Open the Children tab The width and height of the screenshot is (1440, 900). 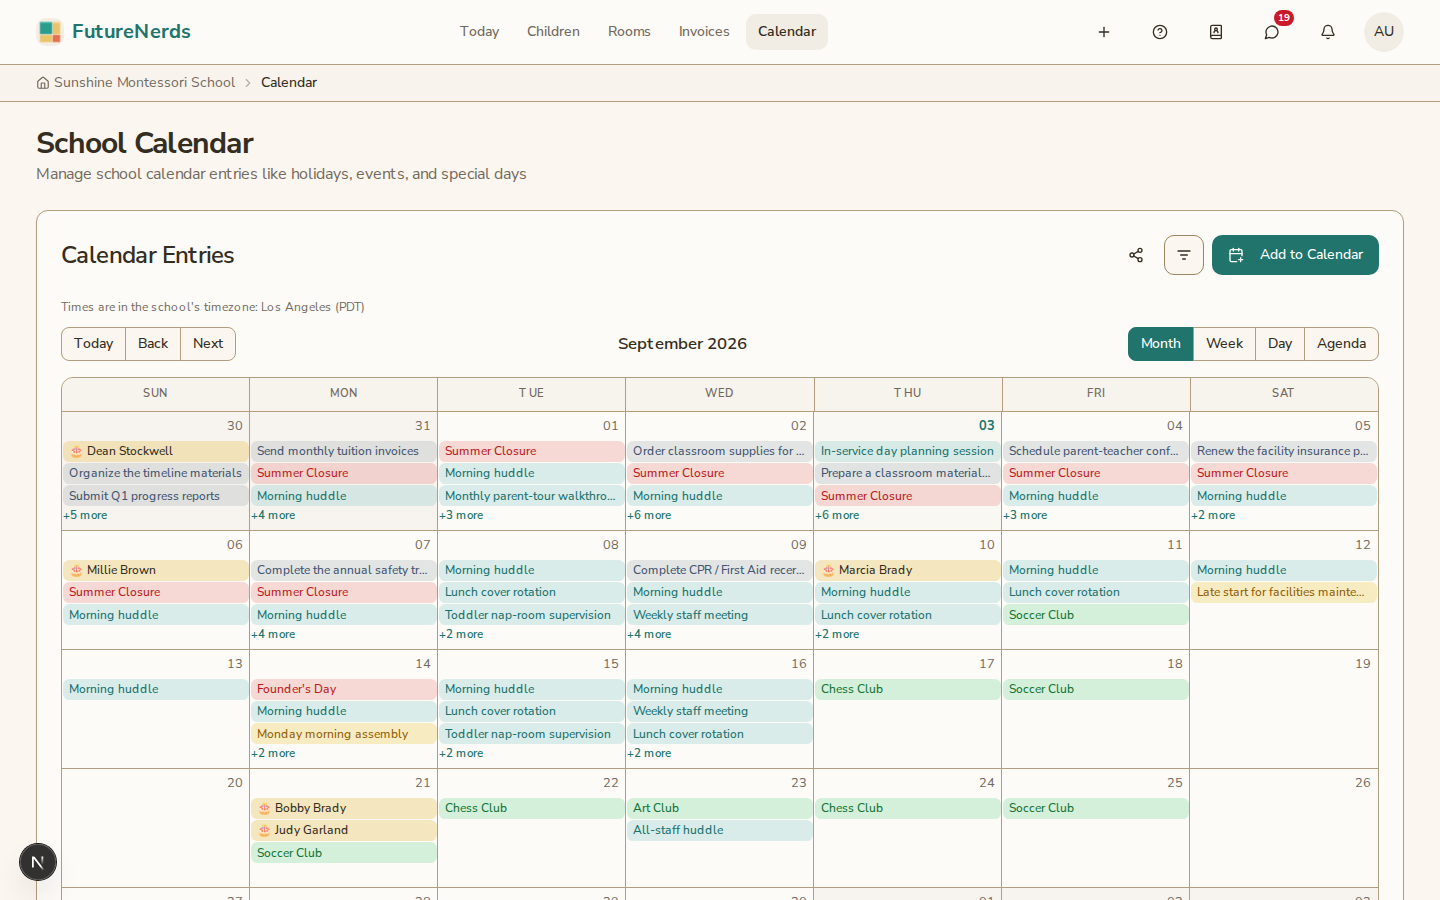(x=553, y=32)
